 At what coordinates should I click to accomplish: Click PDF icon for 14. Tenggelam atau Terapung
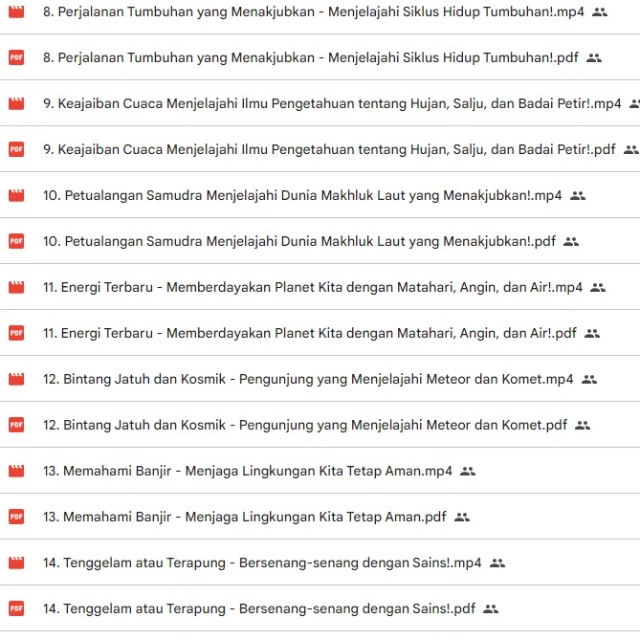click(x=16, y=608)
